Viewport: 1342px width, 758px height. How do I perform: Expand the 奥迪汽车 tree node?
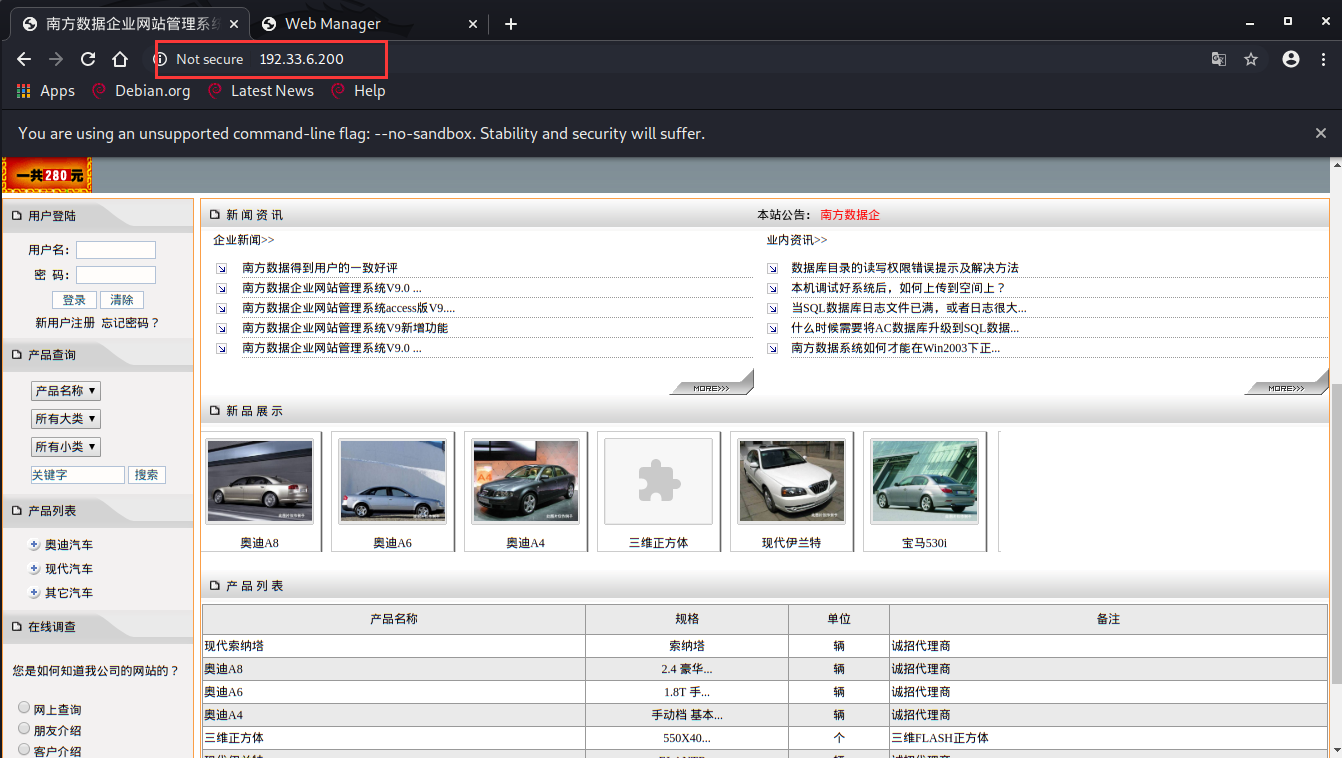[x=35, y=545]
